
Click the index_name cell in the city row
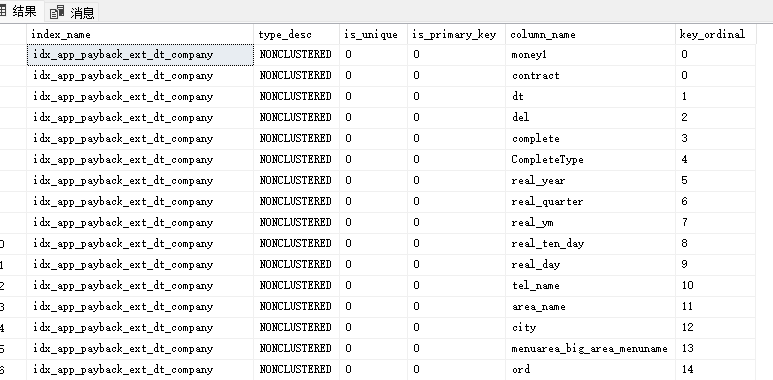pos(141,328)
